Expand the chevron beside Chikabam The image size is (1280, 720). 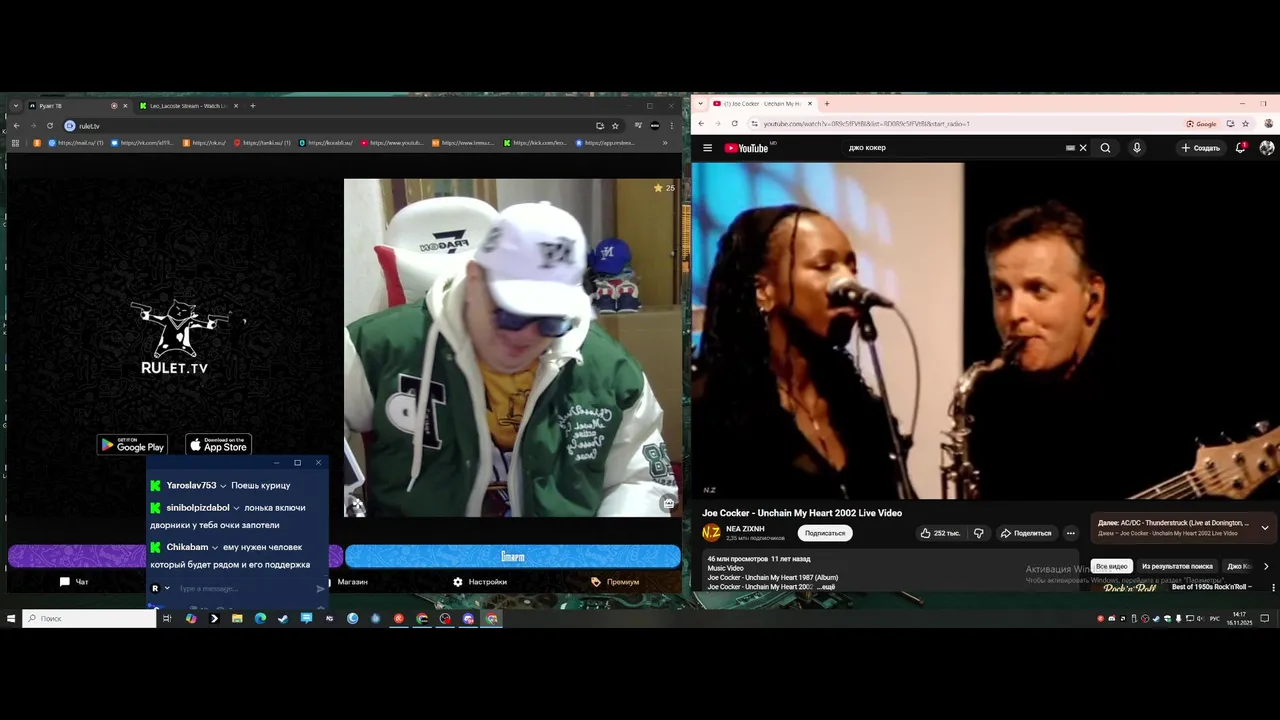(215, 548)
